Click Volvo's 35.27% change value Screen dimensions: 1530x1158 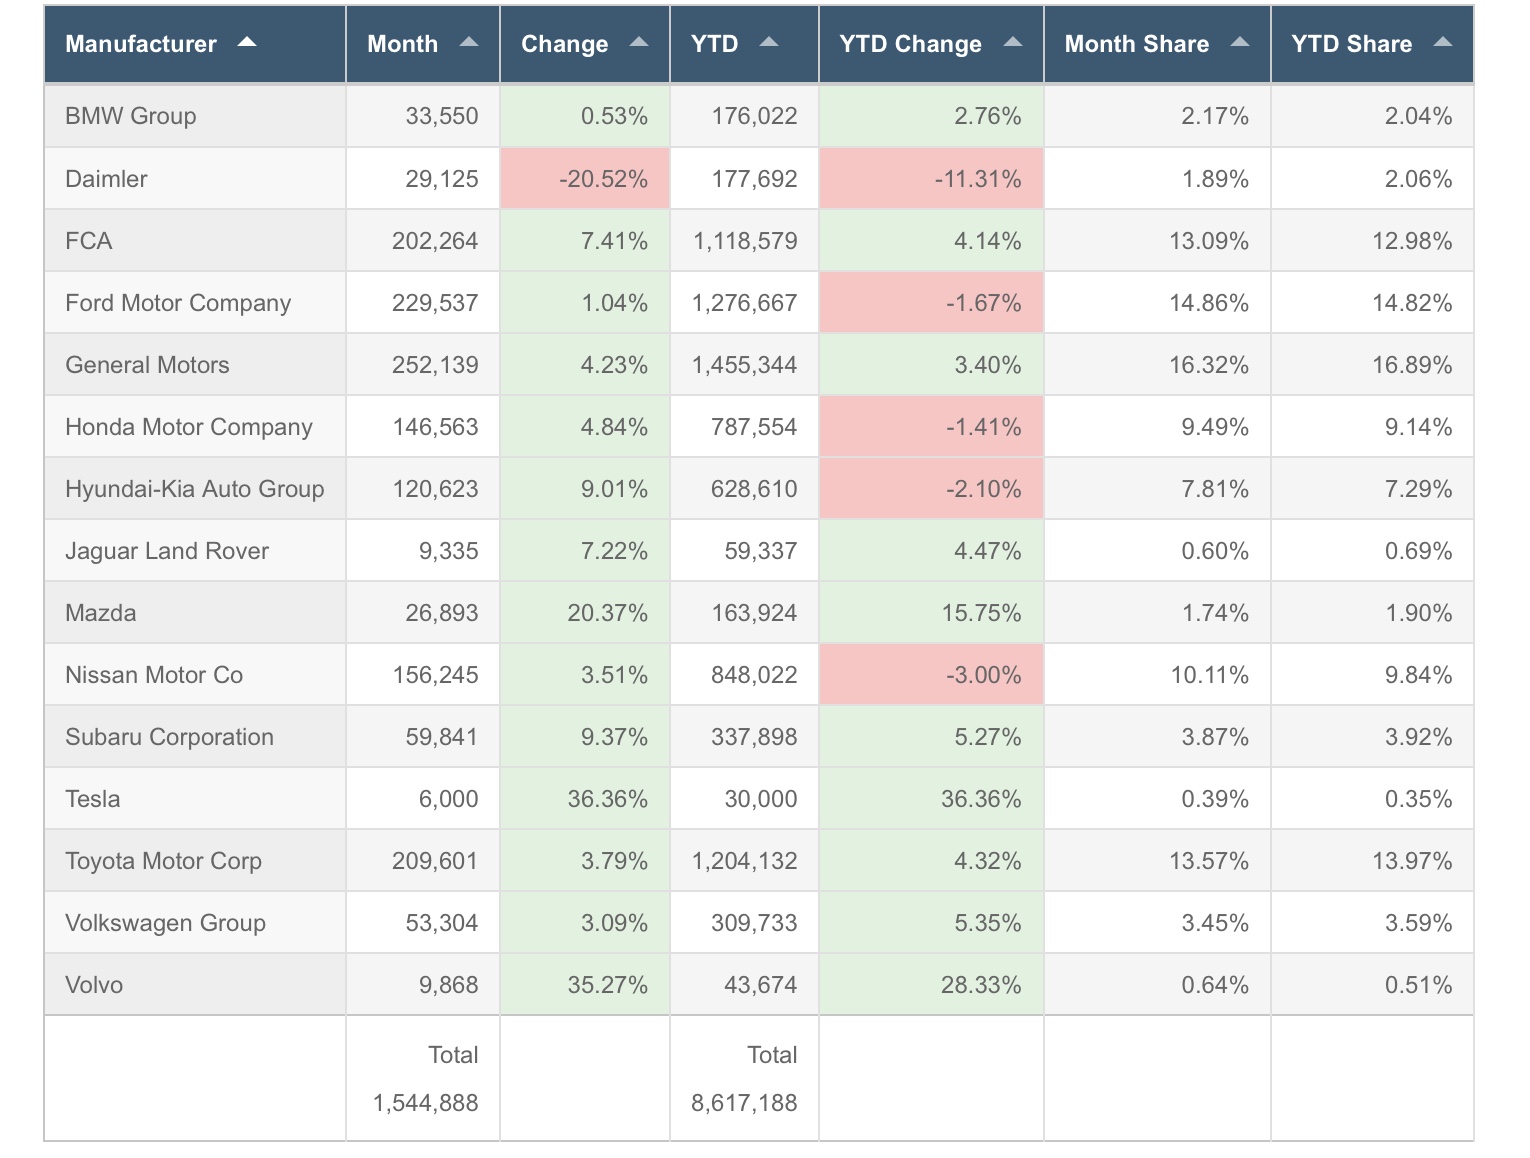pos(607,985)
